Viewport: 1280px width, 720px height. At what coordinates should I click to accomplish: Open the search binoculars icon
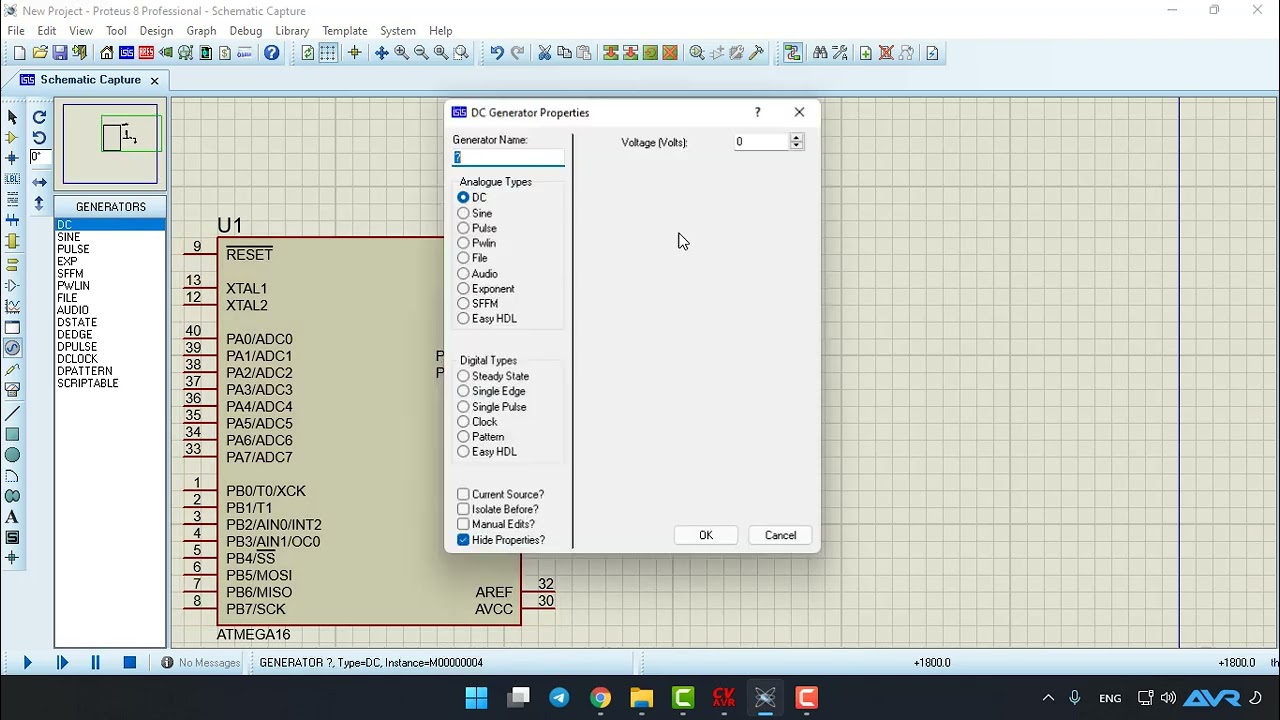(x=820, y=53)
